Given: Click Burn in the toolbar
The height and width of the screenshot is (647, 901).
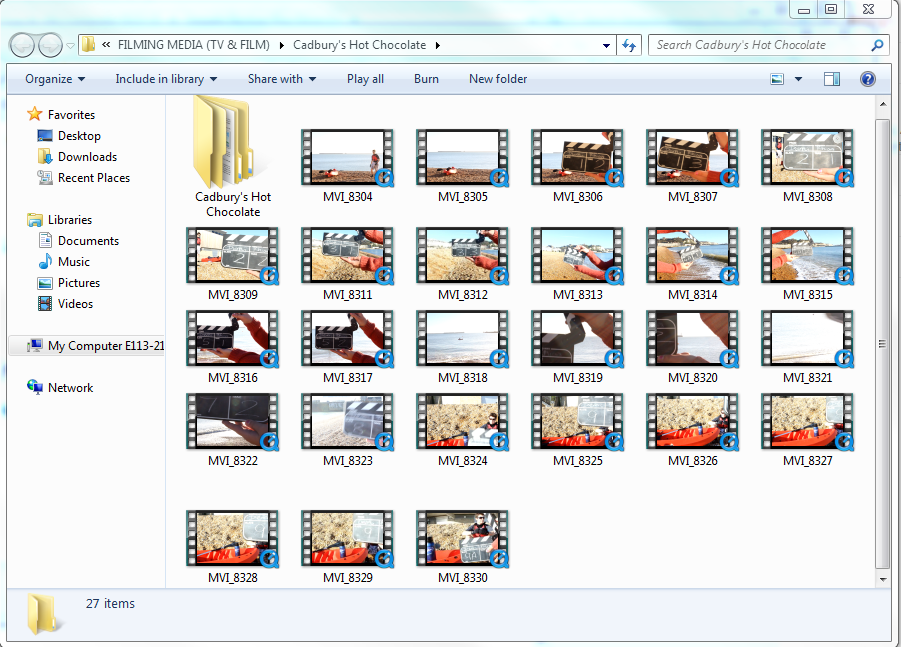Looking at the screenshot, I should (x=426, y=79).
